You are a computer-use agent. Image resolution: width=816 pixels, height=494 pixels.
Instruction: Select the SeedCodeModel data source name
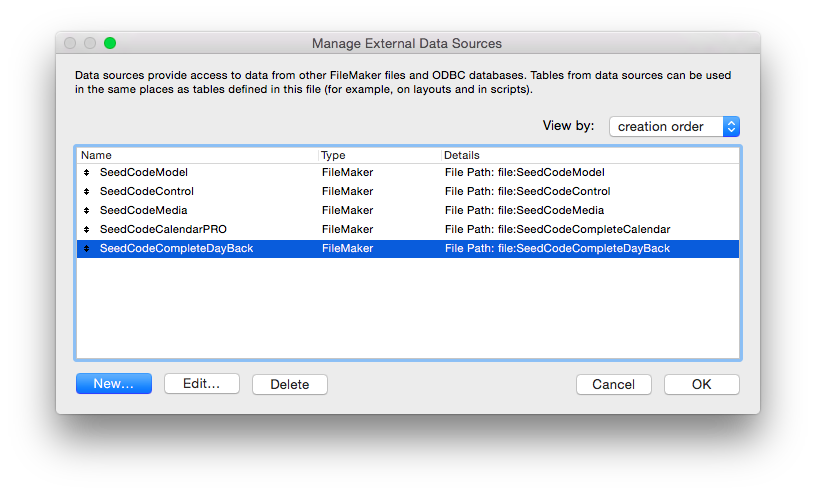(x=144, y=172)
